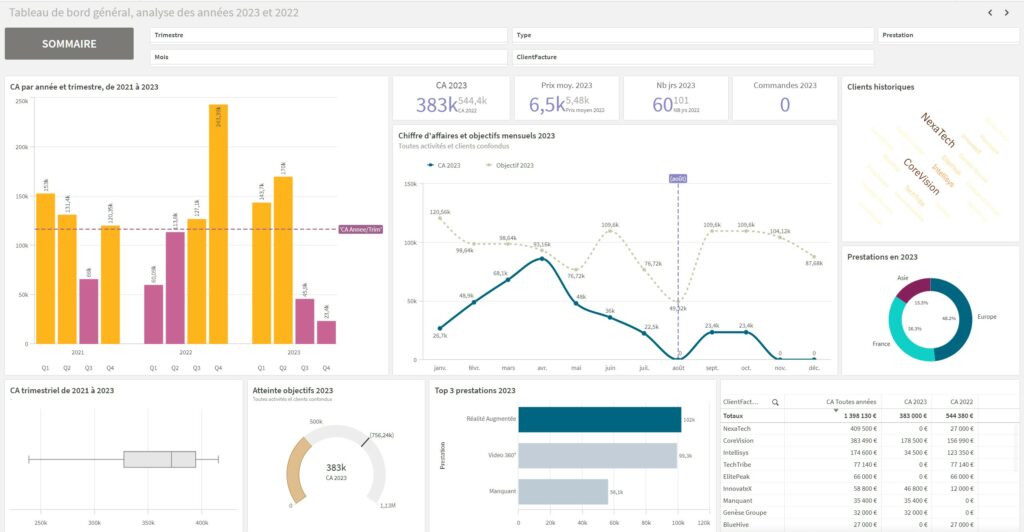This screenshot has width=1024, height=532.
Task: Select Intellisys row in the table
Action: [x=869, y=453]
